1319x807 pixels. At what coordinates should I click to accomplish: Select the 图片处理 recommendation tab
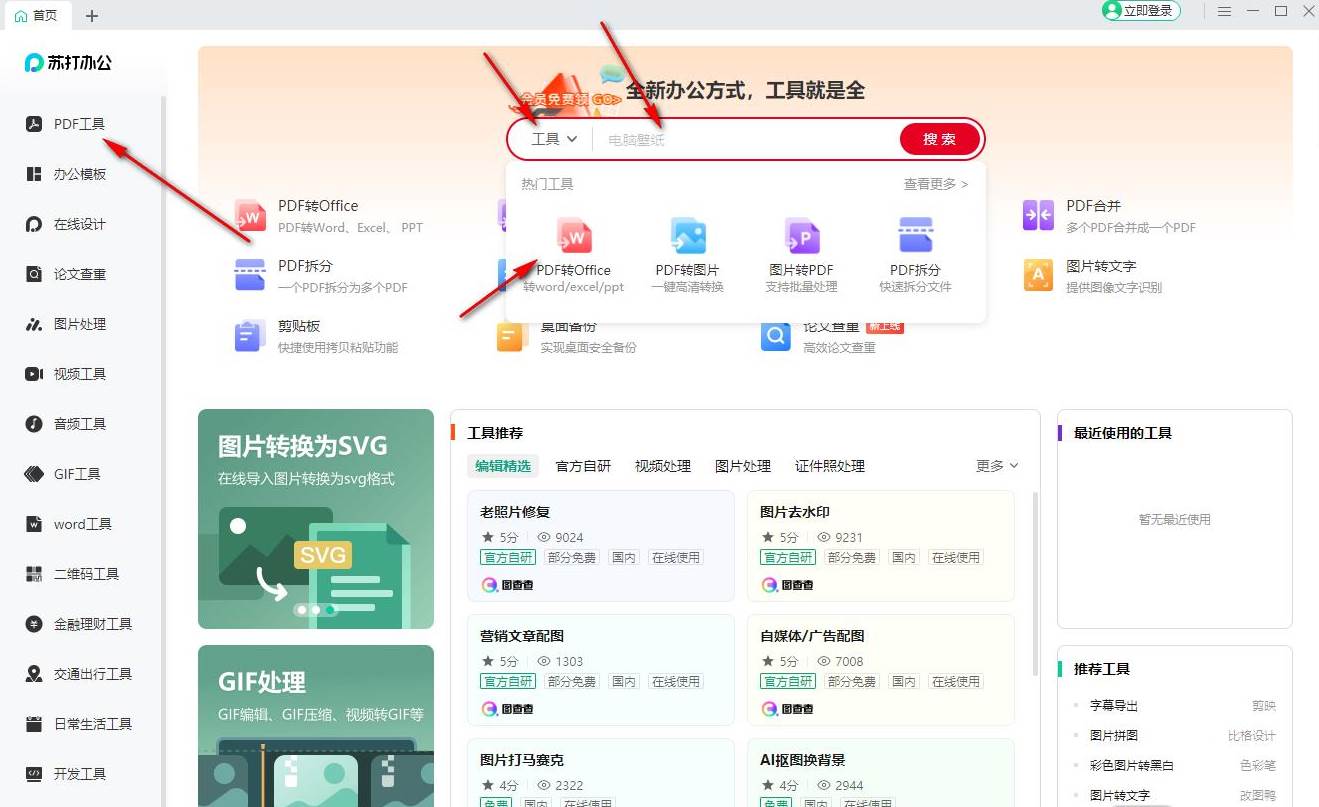point(743,466)
